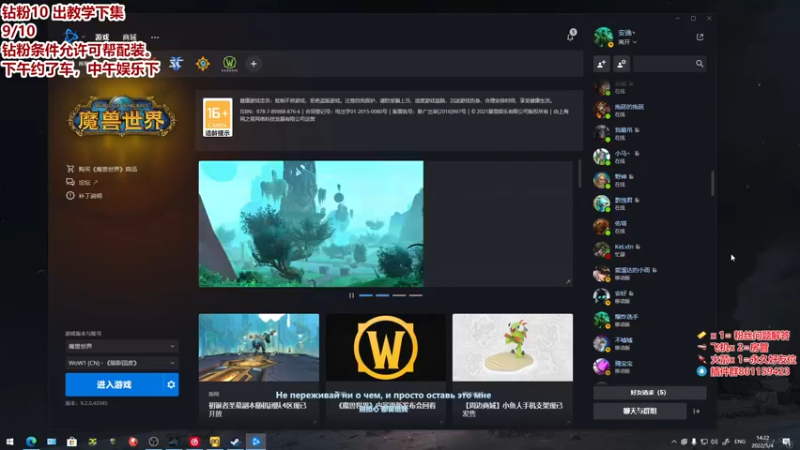Open Steam from the taskbar
The width and height of the screenshot is (800, 450).
tap(235, 441)
